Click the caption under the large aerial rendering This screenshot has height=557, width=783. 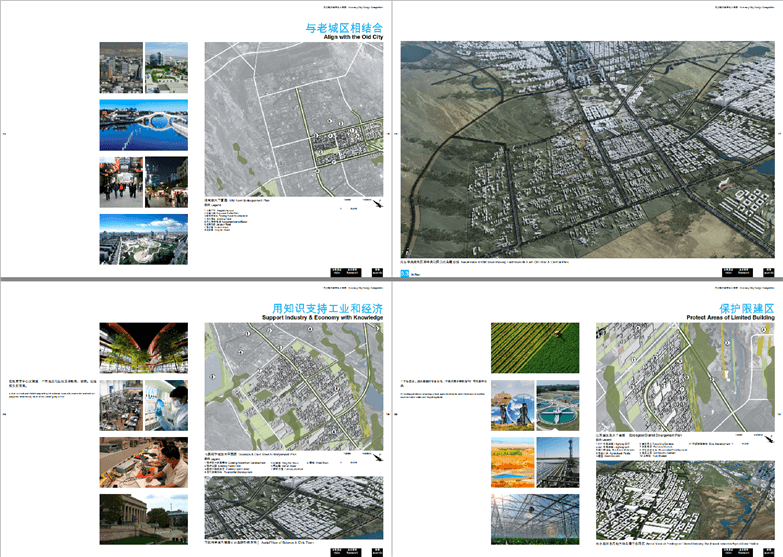pyautogui.click(x=484, y=262)
